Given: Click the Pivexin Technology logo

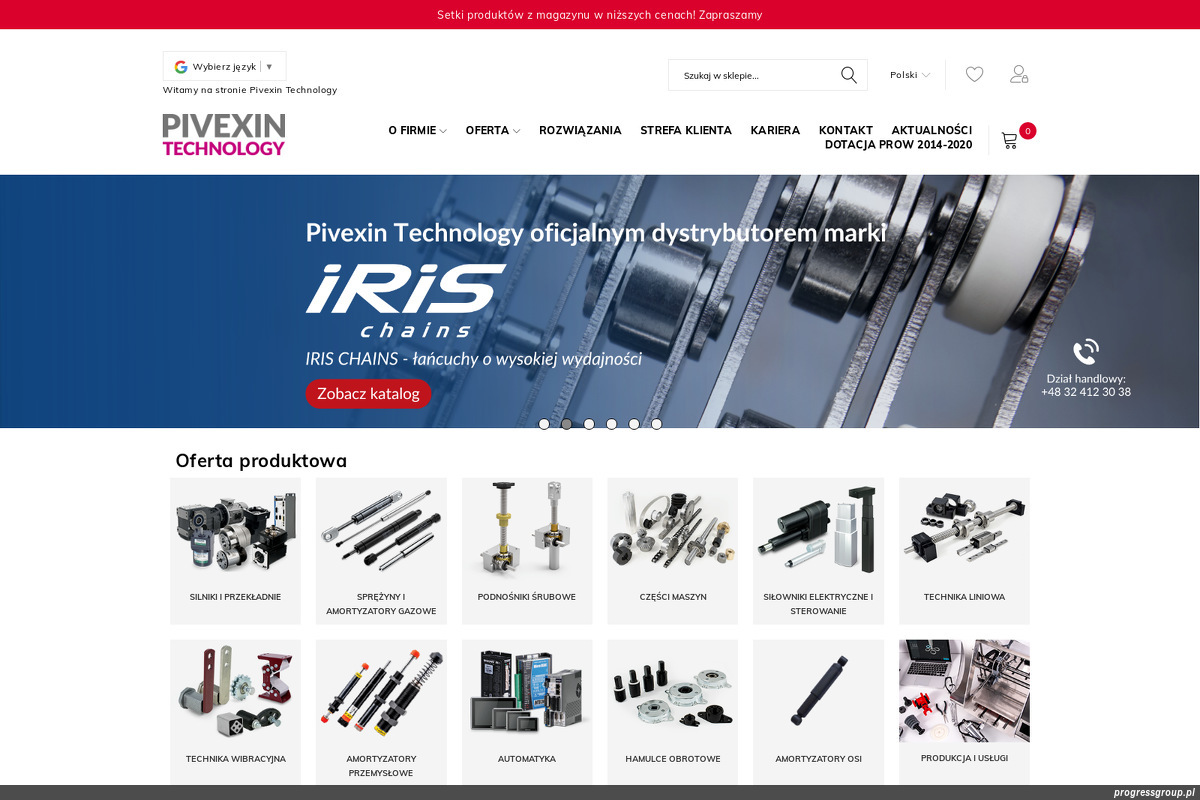Looking at the screenshot, I should tap(224, 134).
